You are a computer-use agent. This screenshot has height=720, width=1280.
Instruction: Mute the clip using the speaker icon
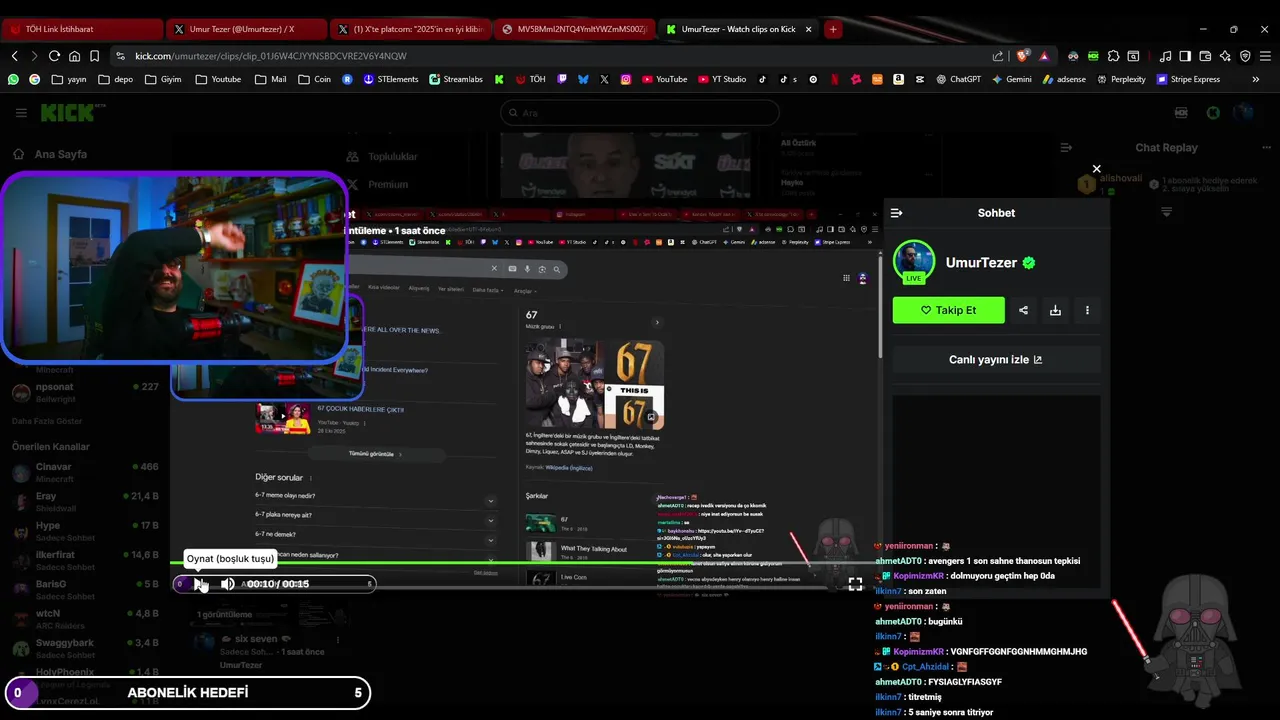(x=228, y=584)
